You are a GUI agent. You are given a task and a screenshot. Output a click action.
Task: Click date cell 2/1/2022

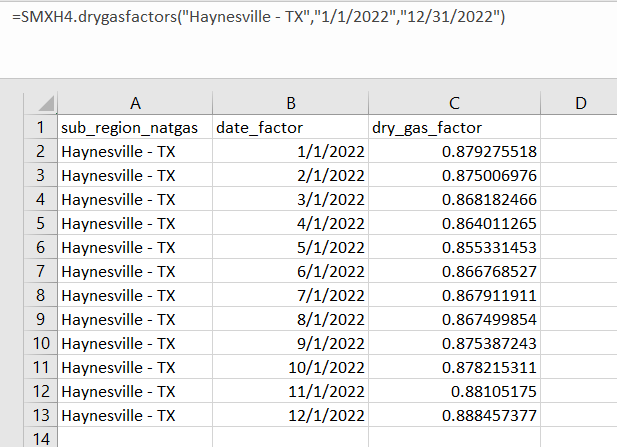pos(290,175)
